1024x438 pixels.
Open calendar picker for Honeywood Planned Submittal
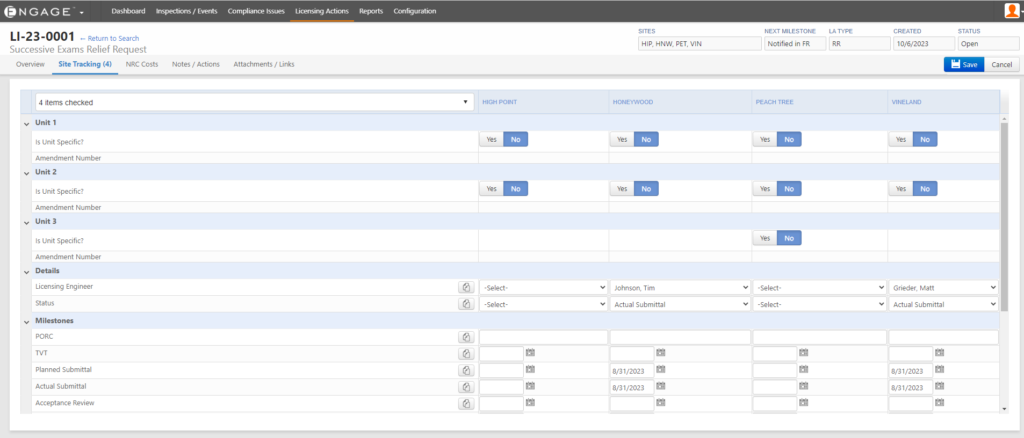click(661, 370)
